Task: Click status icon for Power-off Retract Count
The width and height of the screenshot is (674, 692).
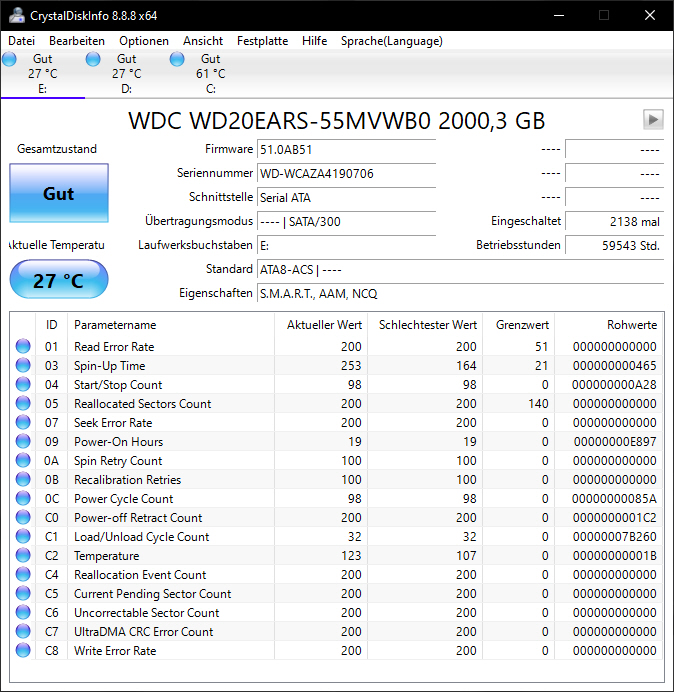Action: (23, 517)
